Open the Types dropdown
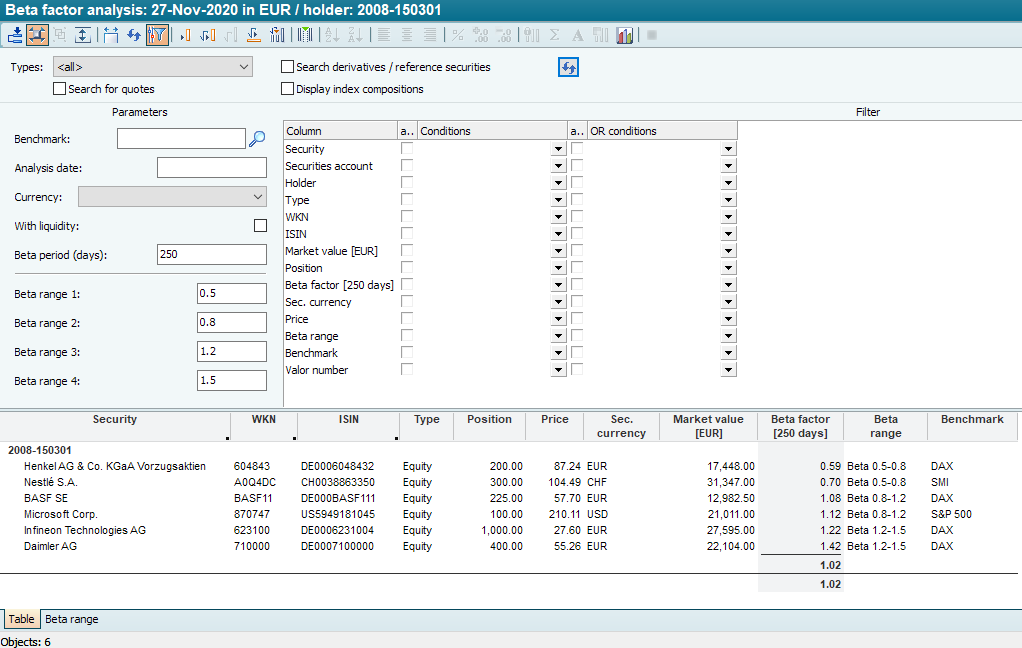1022x648 pixels. coord(154,67)
